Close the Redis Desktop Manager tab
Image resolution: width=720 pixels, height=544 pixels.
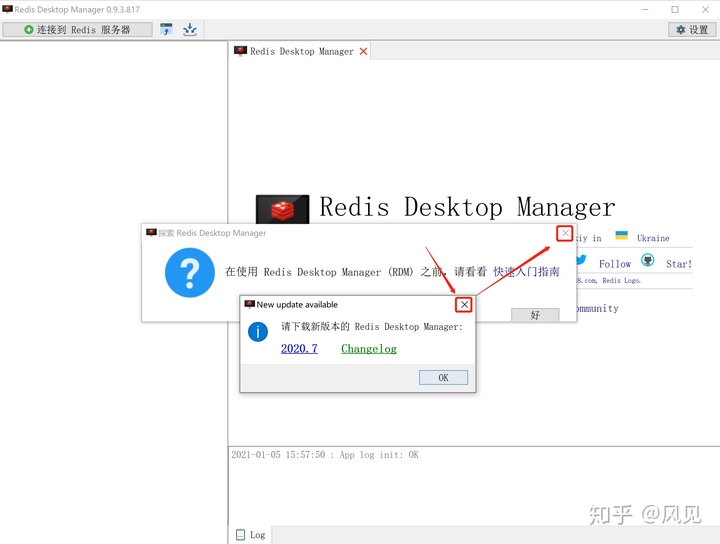pos(363,51)
